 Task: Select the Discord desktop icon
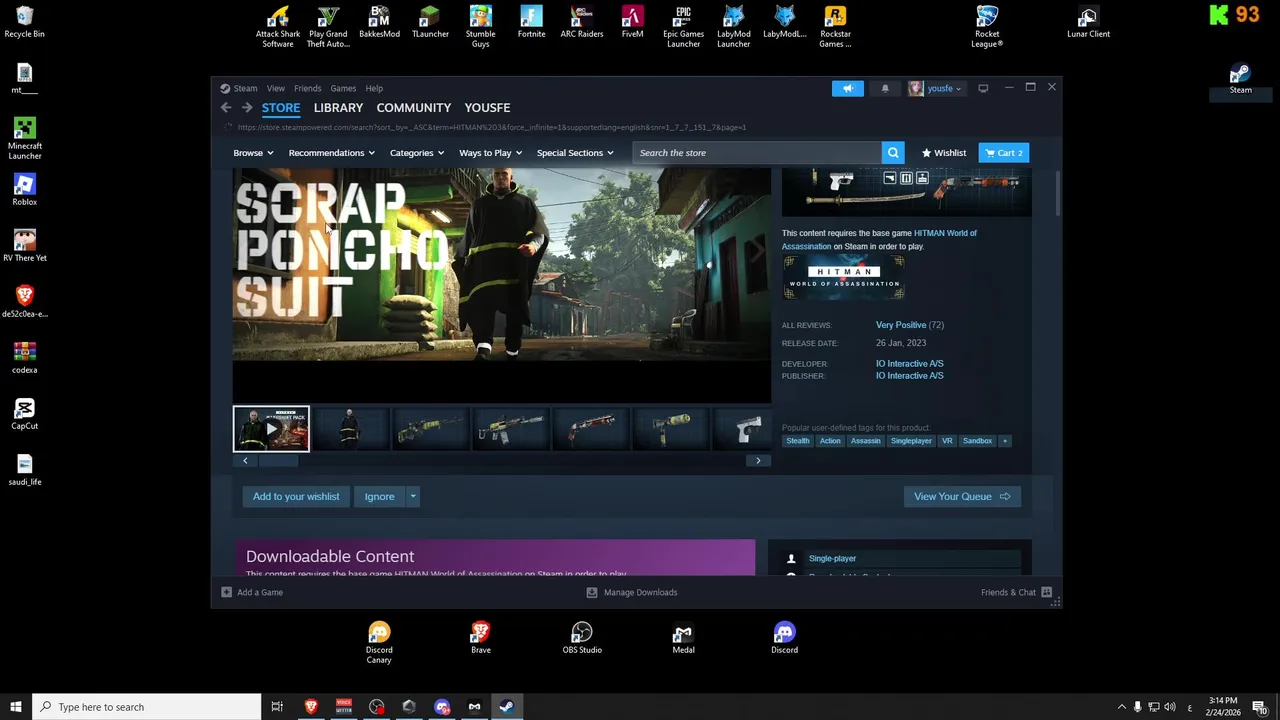tap(784, 638)
